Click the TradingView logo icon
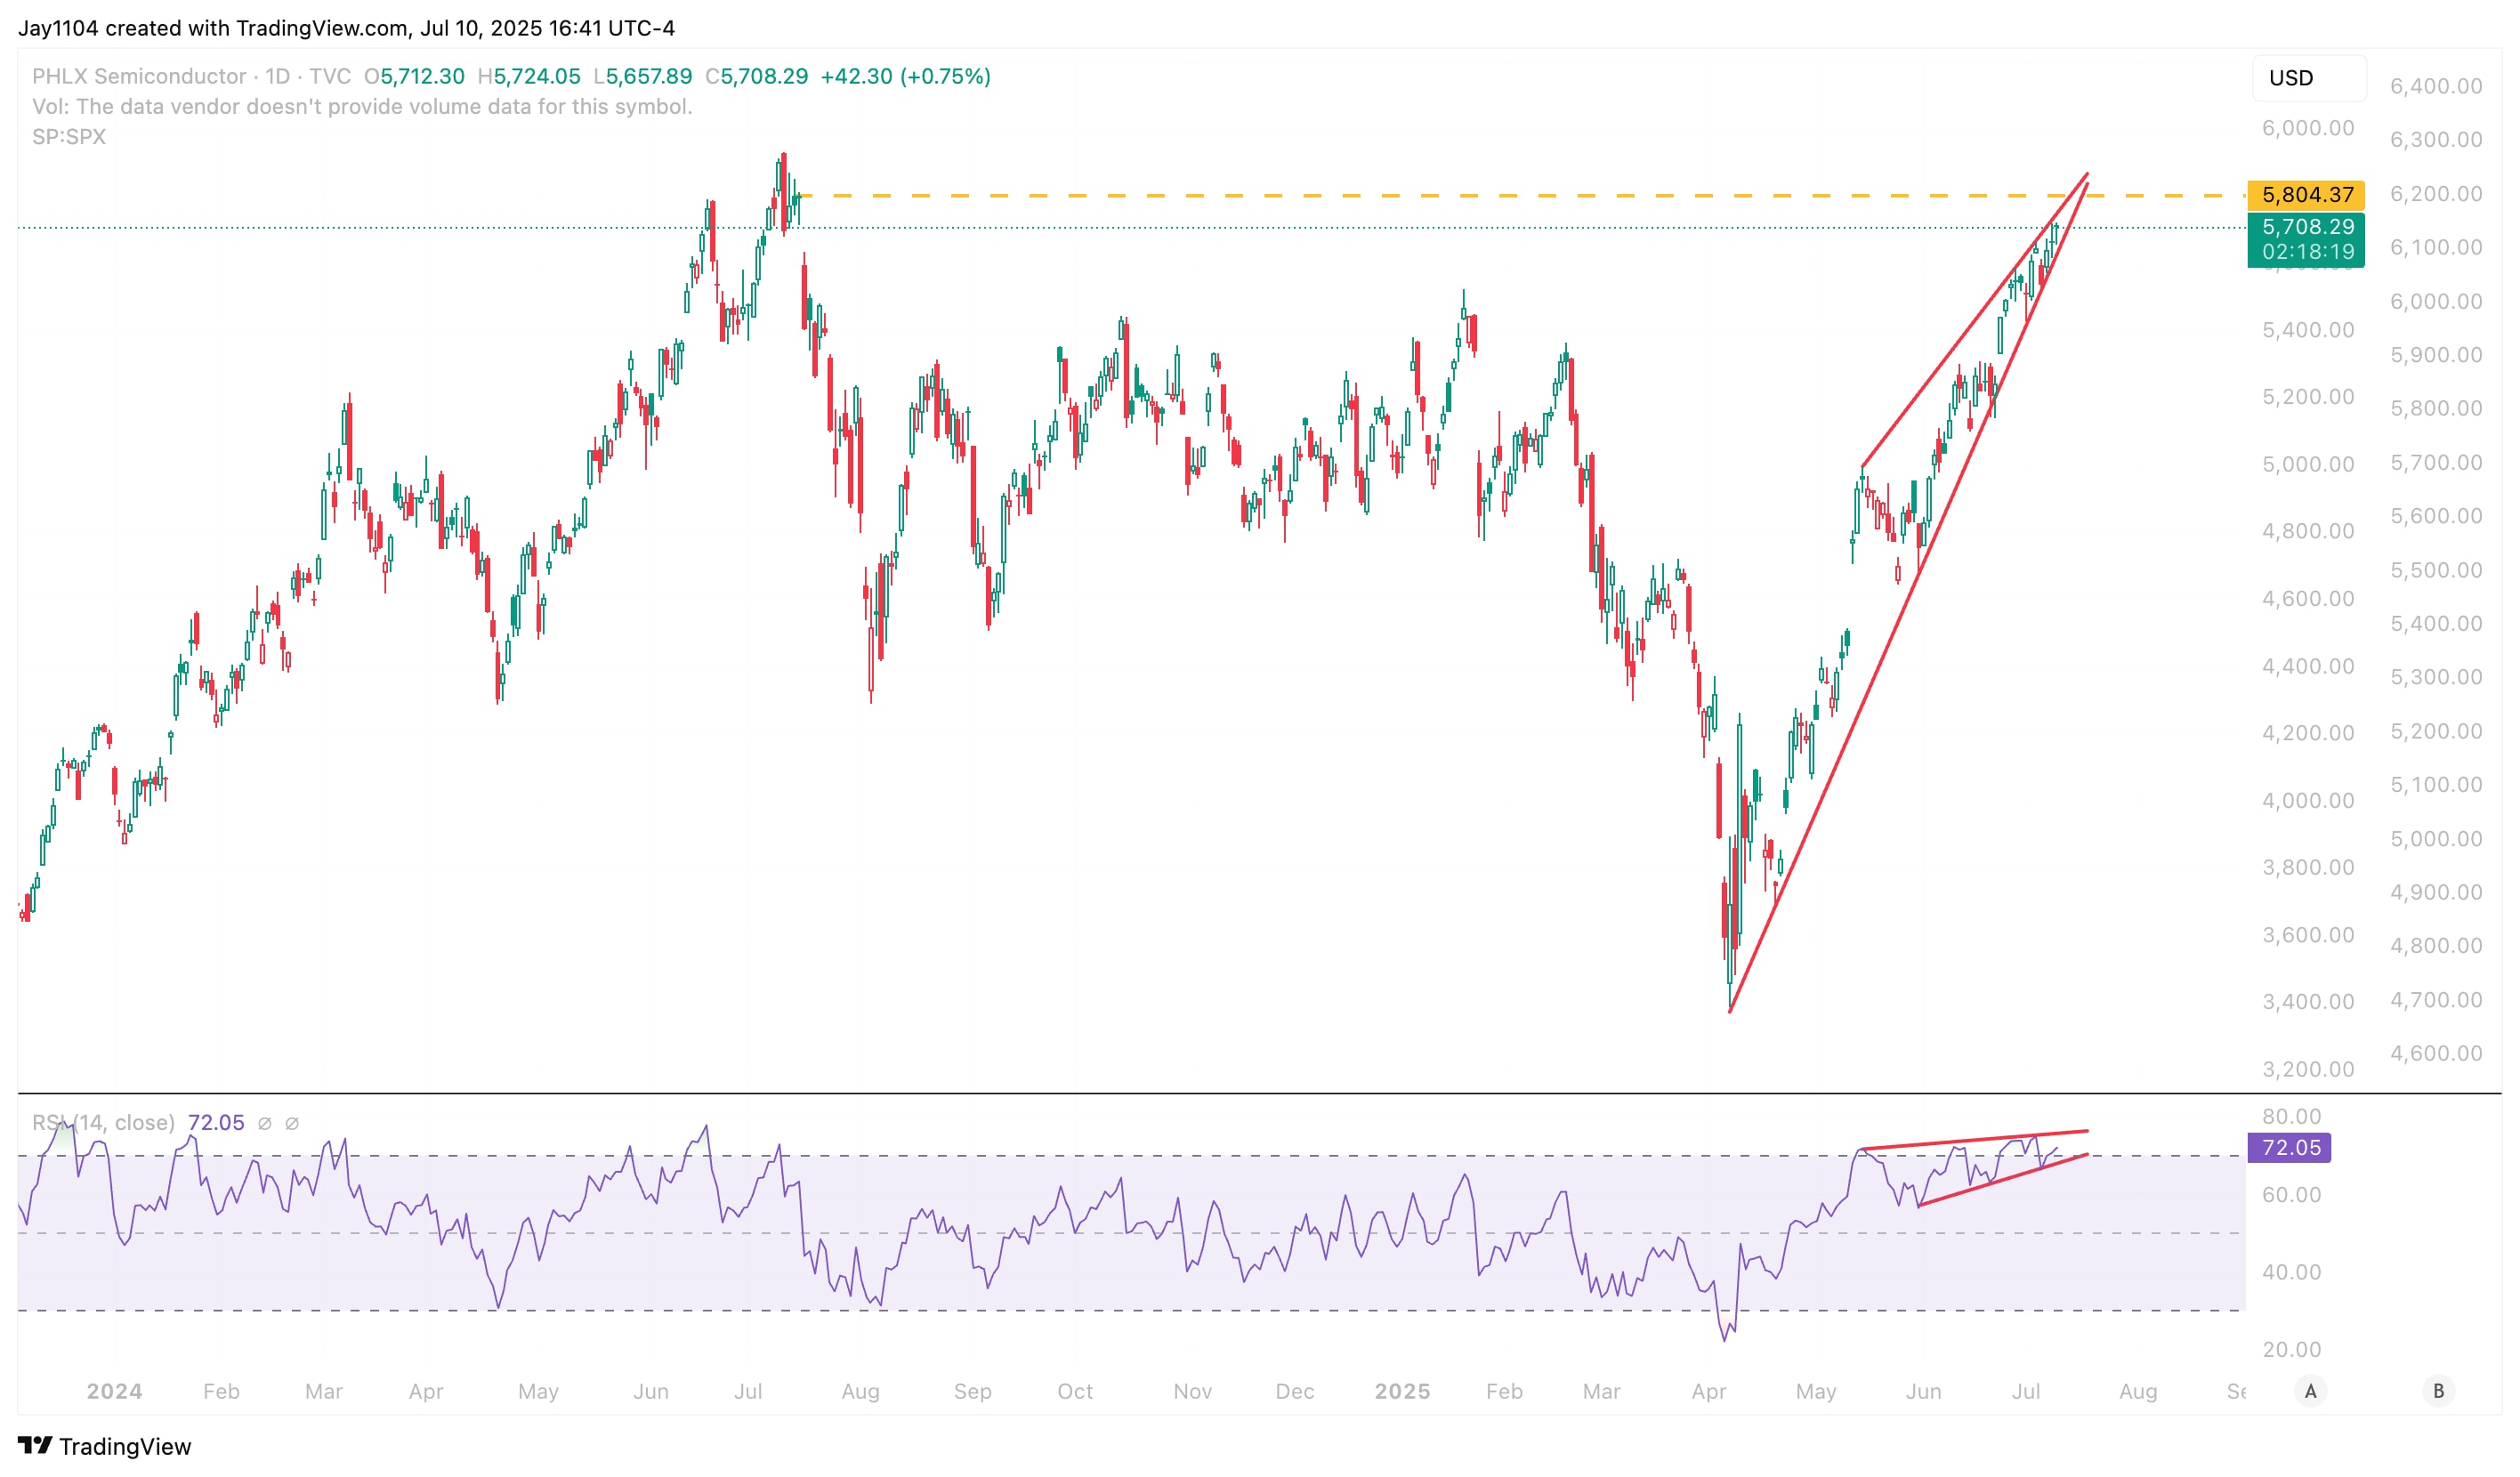 click(34, 1445)
